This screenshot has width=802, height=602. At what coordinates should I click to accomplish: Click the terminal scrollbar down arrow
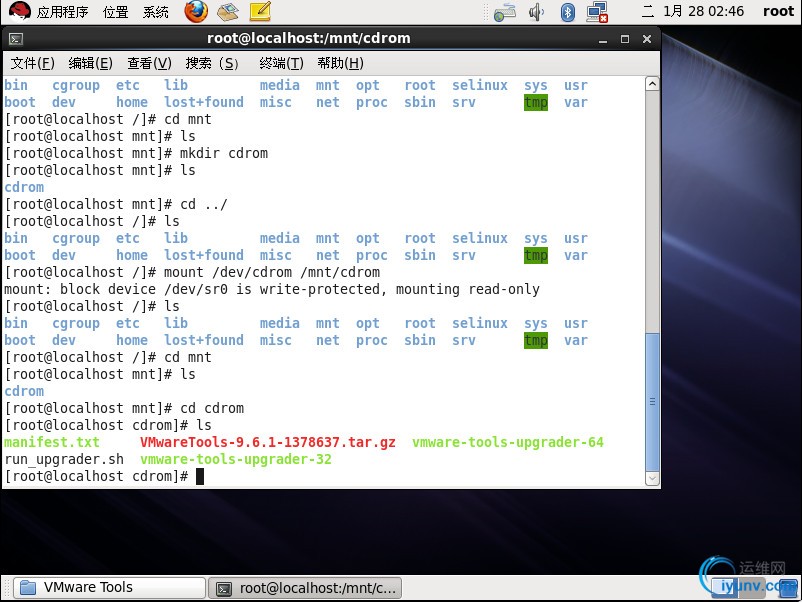652,479
